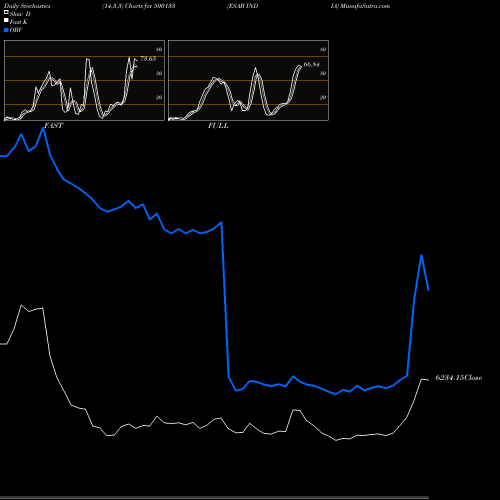
Task: Click the OBV line's highest peak near FAST label
Action: (x=43, y=128)
